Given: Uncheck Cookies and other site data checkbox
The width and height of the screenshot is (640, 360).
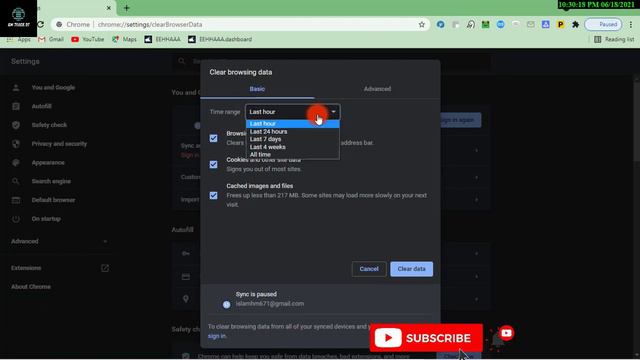Looking at the screenshot, I should point(213,164).
